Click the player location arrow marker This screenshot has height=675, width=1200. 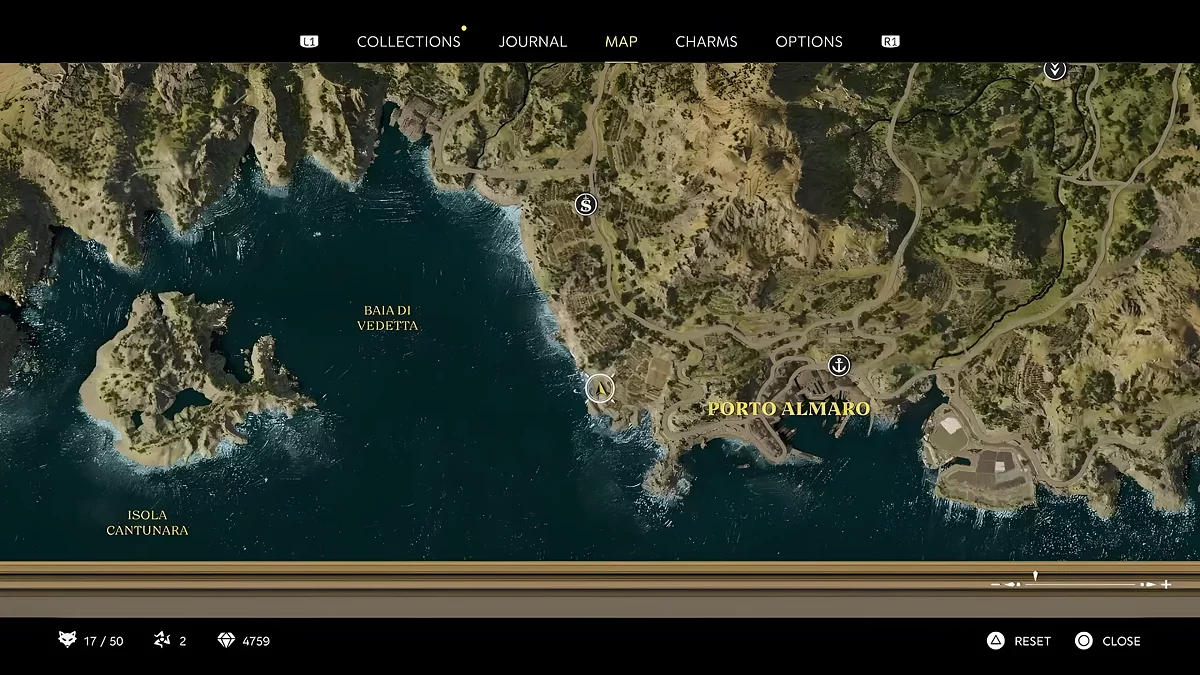[x=600, y=388]
